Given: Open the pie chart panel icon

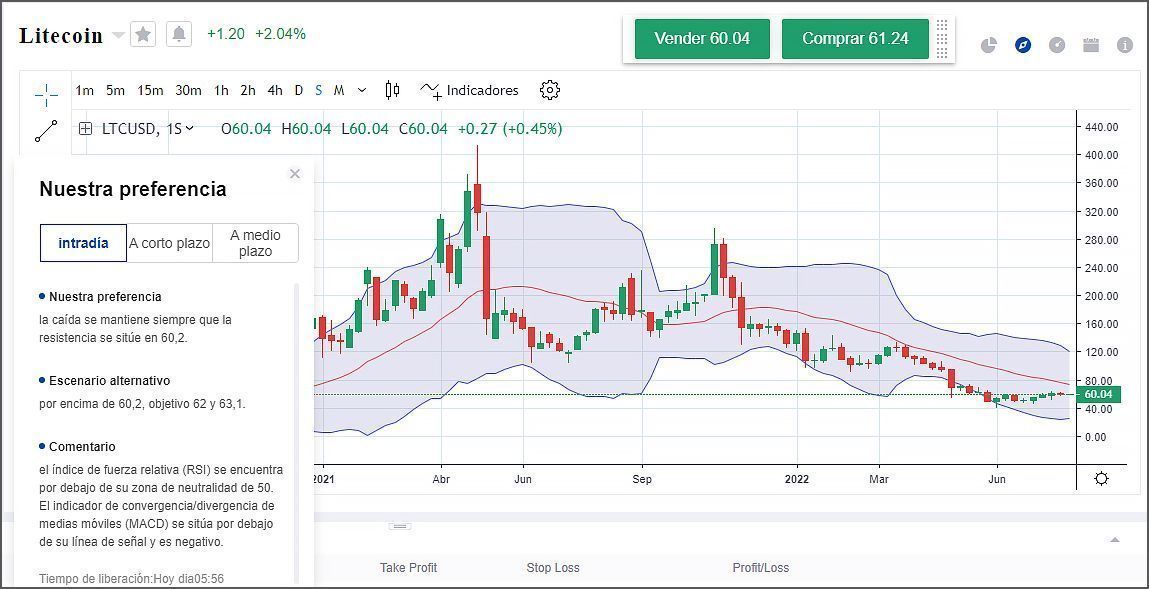Looking at the screenshot, I should 989,45.
